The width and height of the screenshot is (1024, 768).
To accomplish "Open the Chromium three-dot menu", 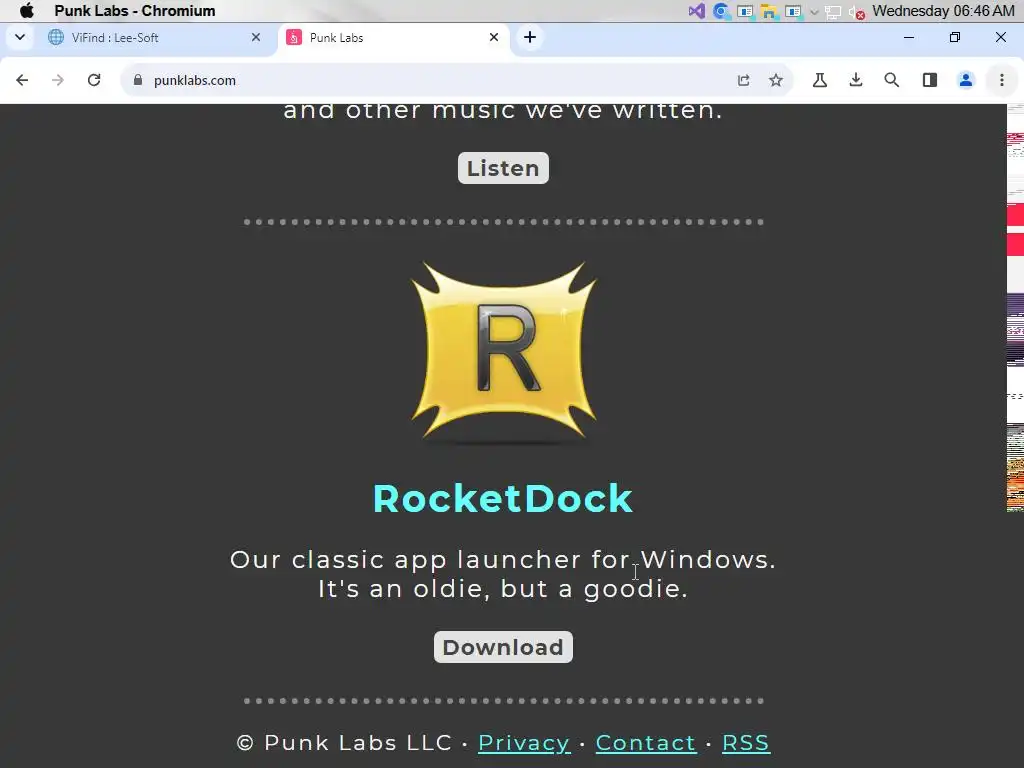I will [1002, 80].
